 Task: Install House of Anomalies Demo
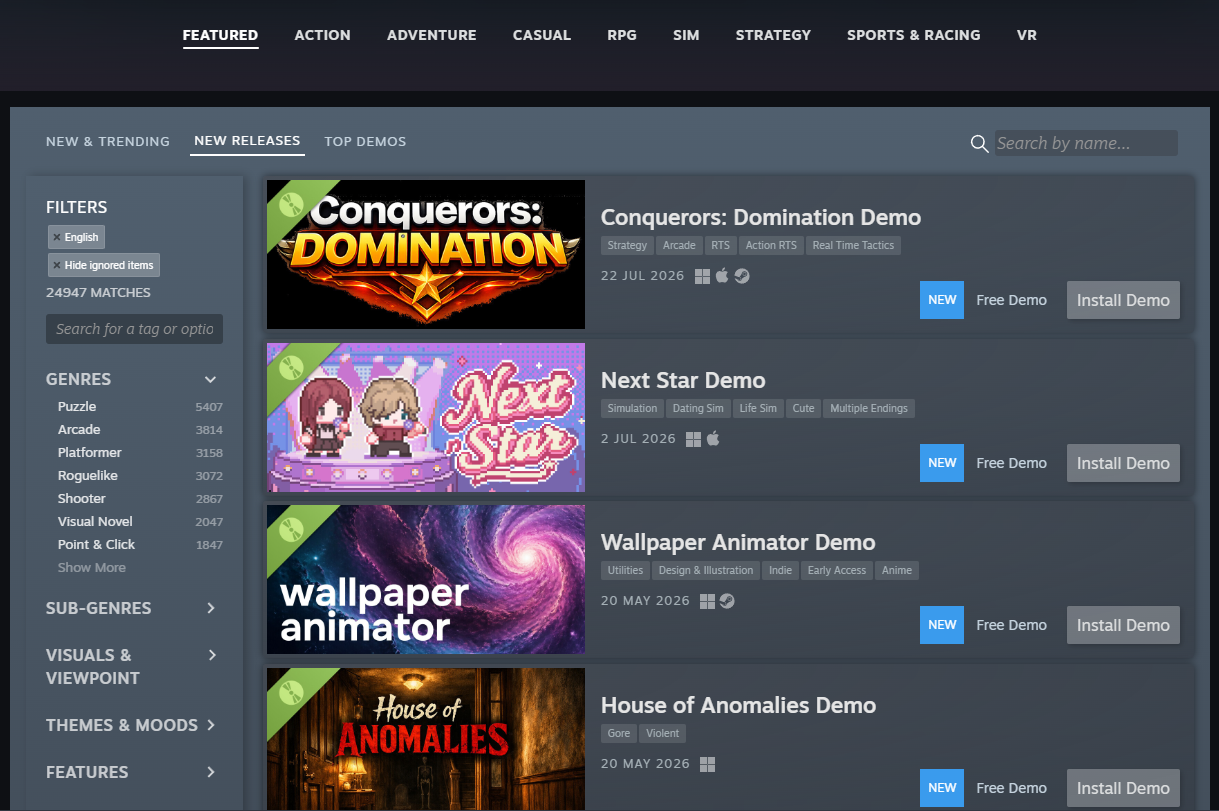click(1123, 788)
